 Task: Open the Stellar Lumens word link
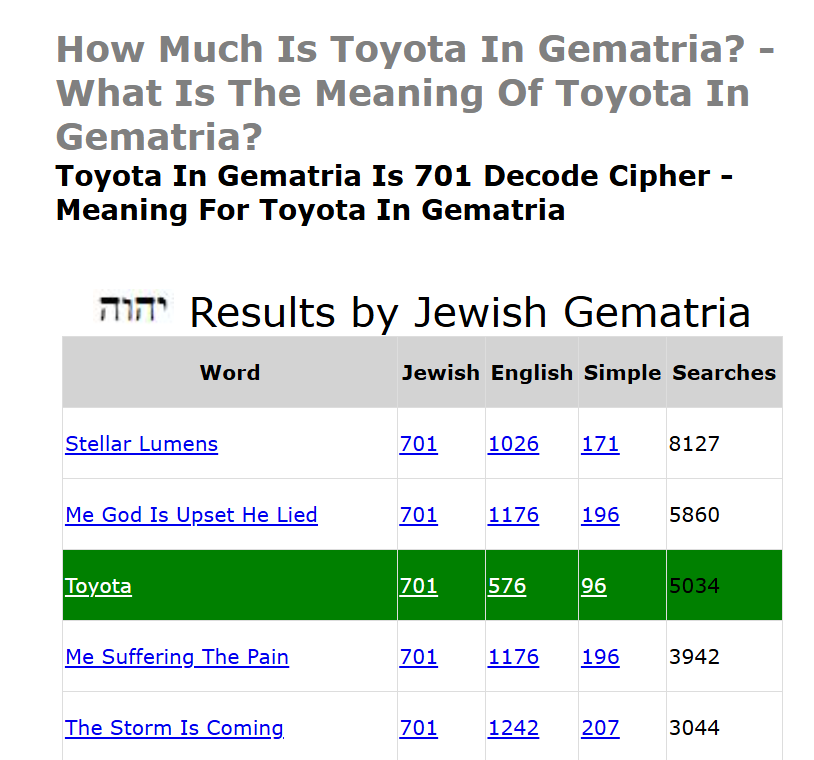(141, 444)
